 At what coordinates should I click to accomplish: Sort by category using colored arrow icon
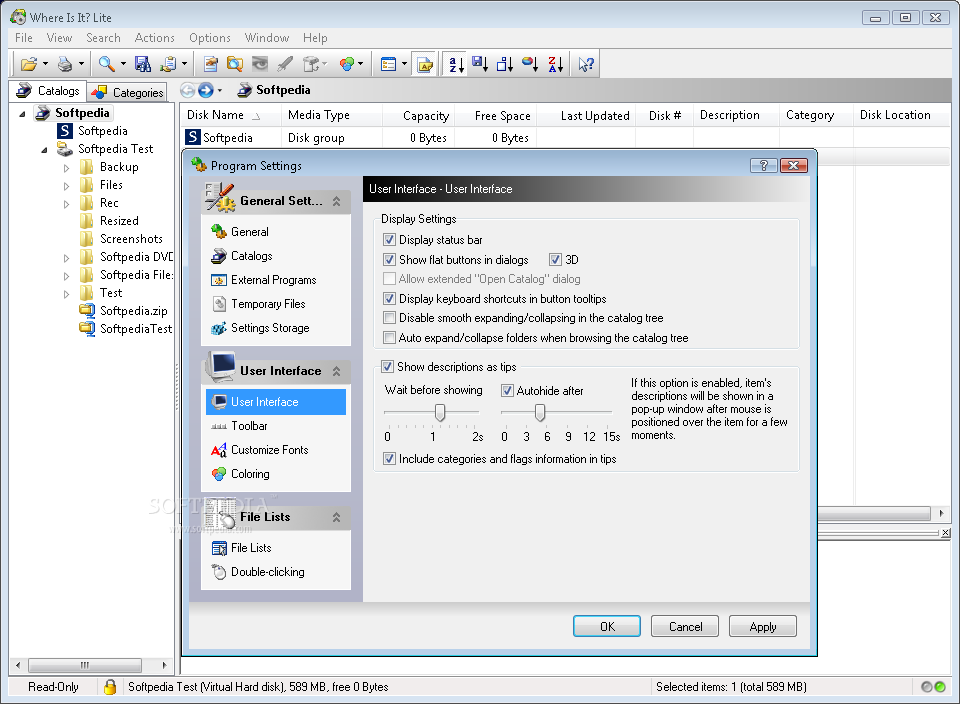click(530, 64)
